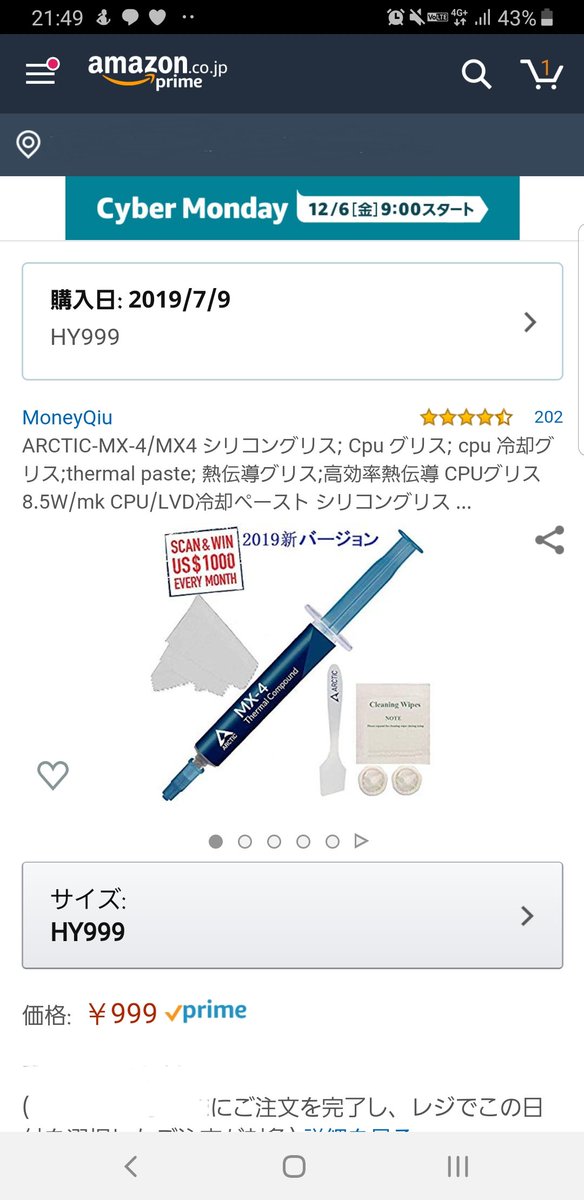Viewport: 584px width, 1200px height.
Task: Open the Cyber Monday banner
Action: coord(292,208)
